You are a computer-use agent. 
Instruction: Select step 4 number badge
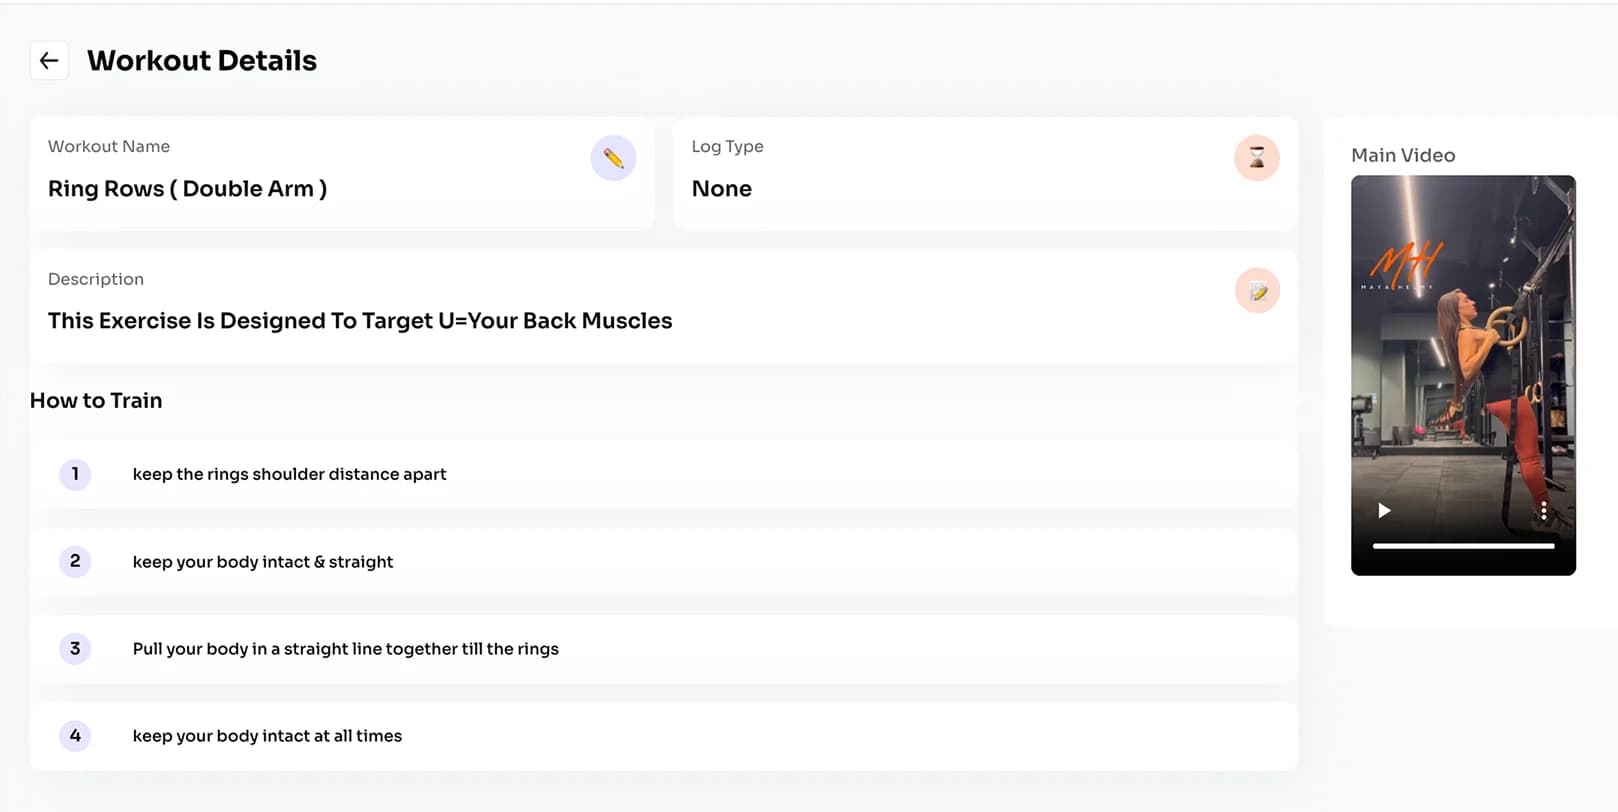coord(75,736)
